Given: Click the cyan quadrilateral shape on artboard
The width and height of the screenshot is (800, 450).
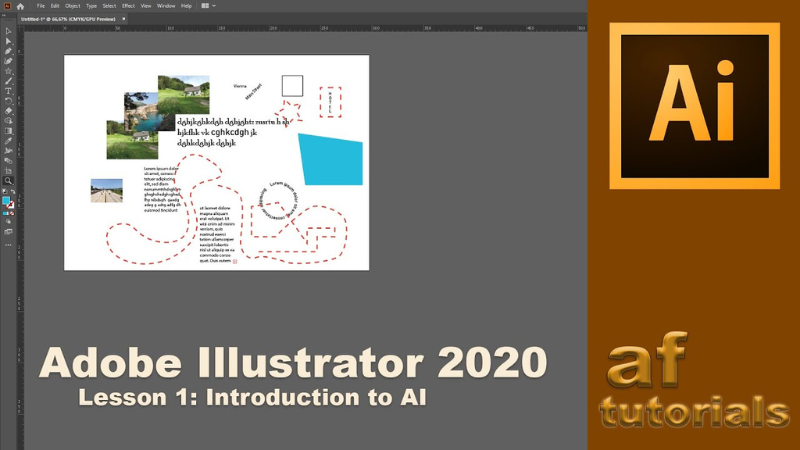Looking at the screenshot, I should pyautogui.click(x=331, y=158).
